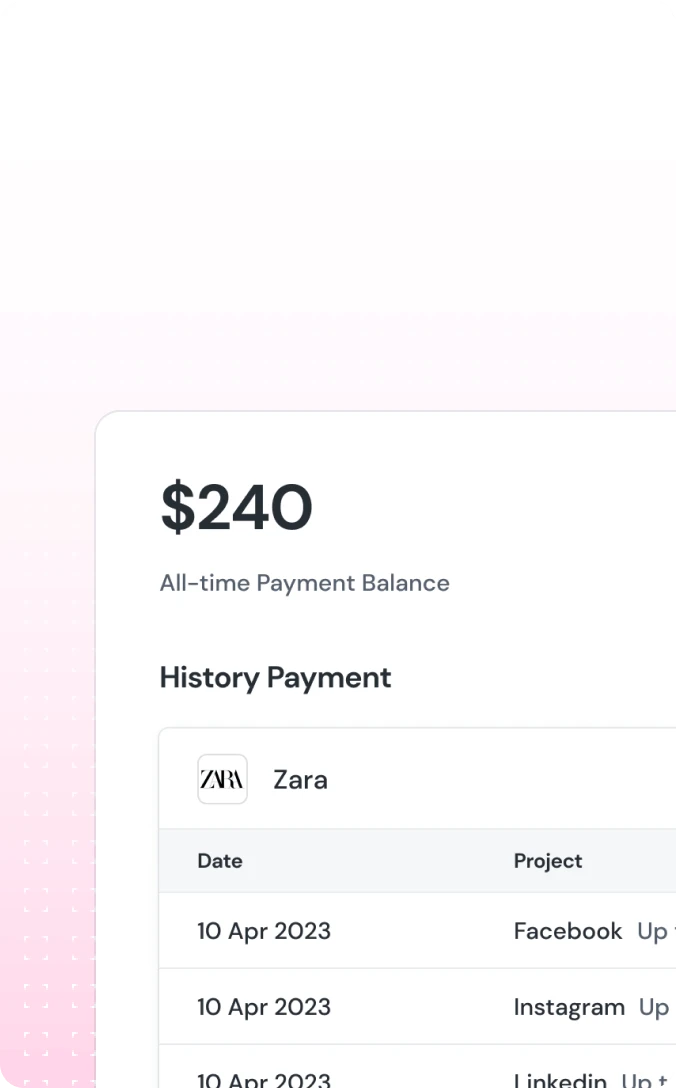Click the History Payment heading text

[275, 678]
